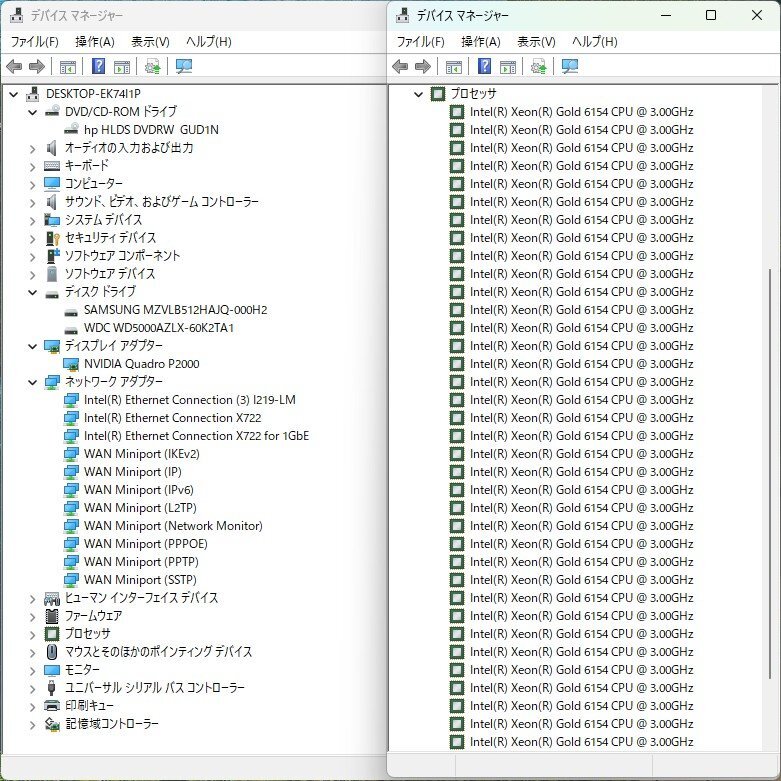Select Intel Ethernet Connection (3) I219-LM adapter
This screenshot has width=781, height=781.
[189, 400]
